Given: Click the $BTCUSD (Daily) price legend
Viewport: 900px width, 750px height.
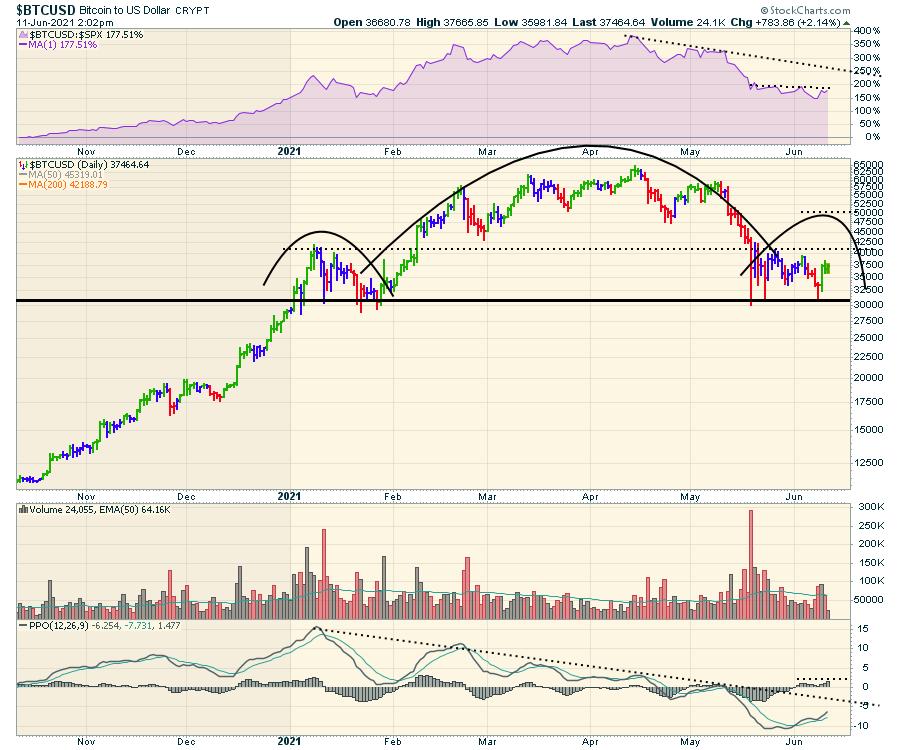Looking at the screenshot, I should (x=80, y=163).
